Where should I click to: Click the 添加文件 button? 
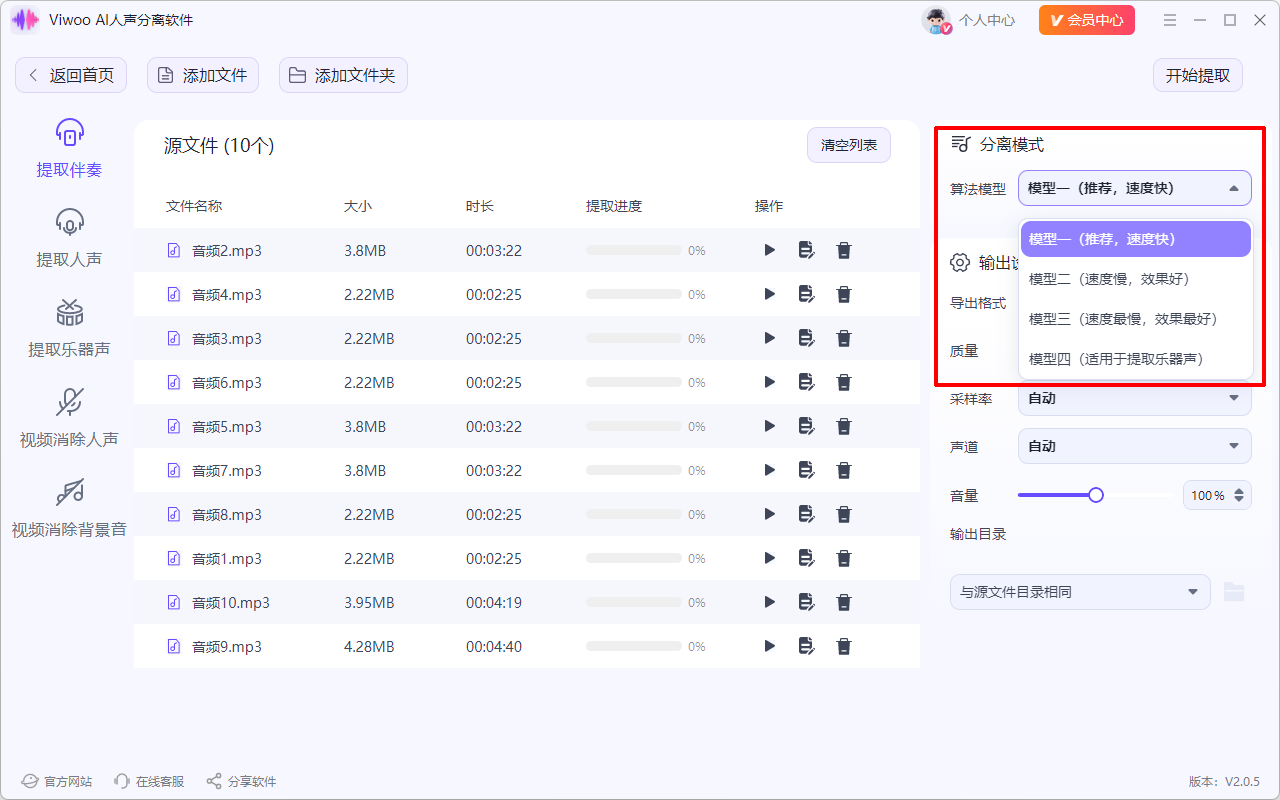click(203, 75)
